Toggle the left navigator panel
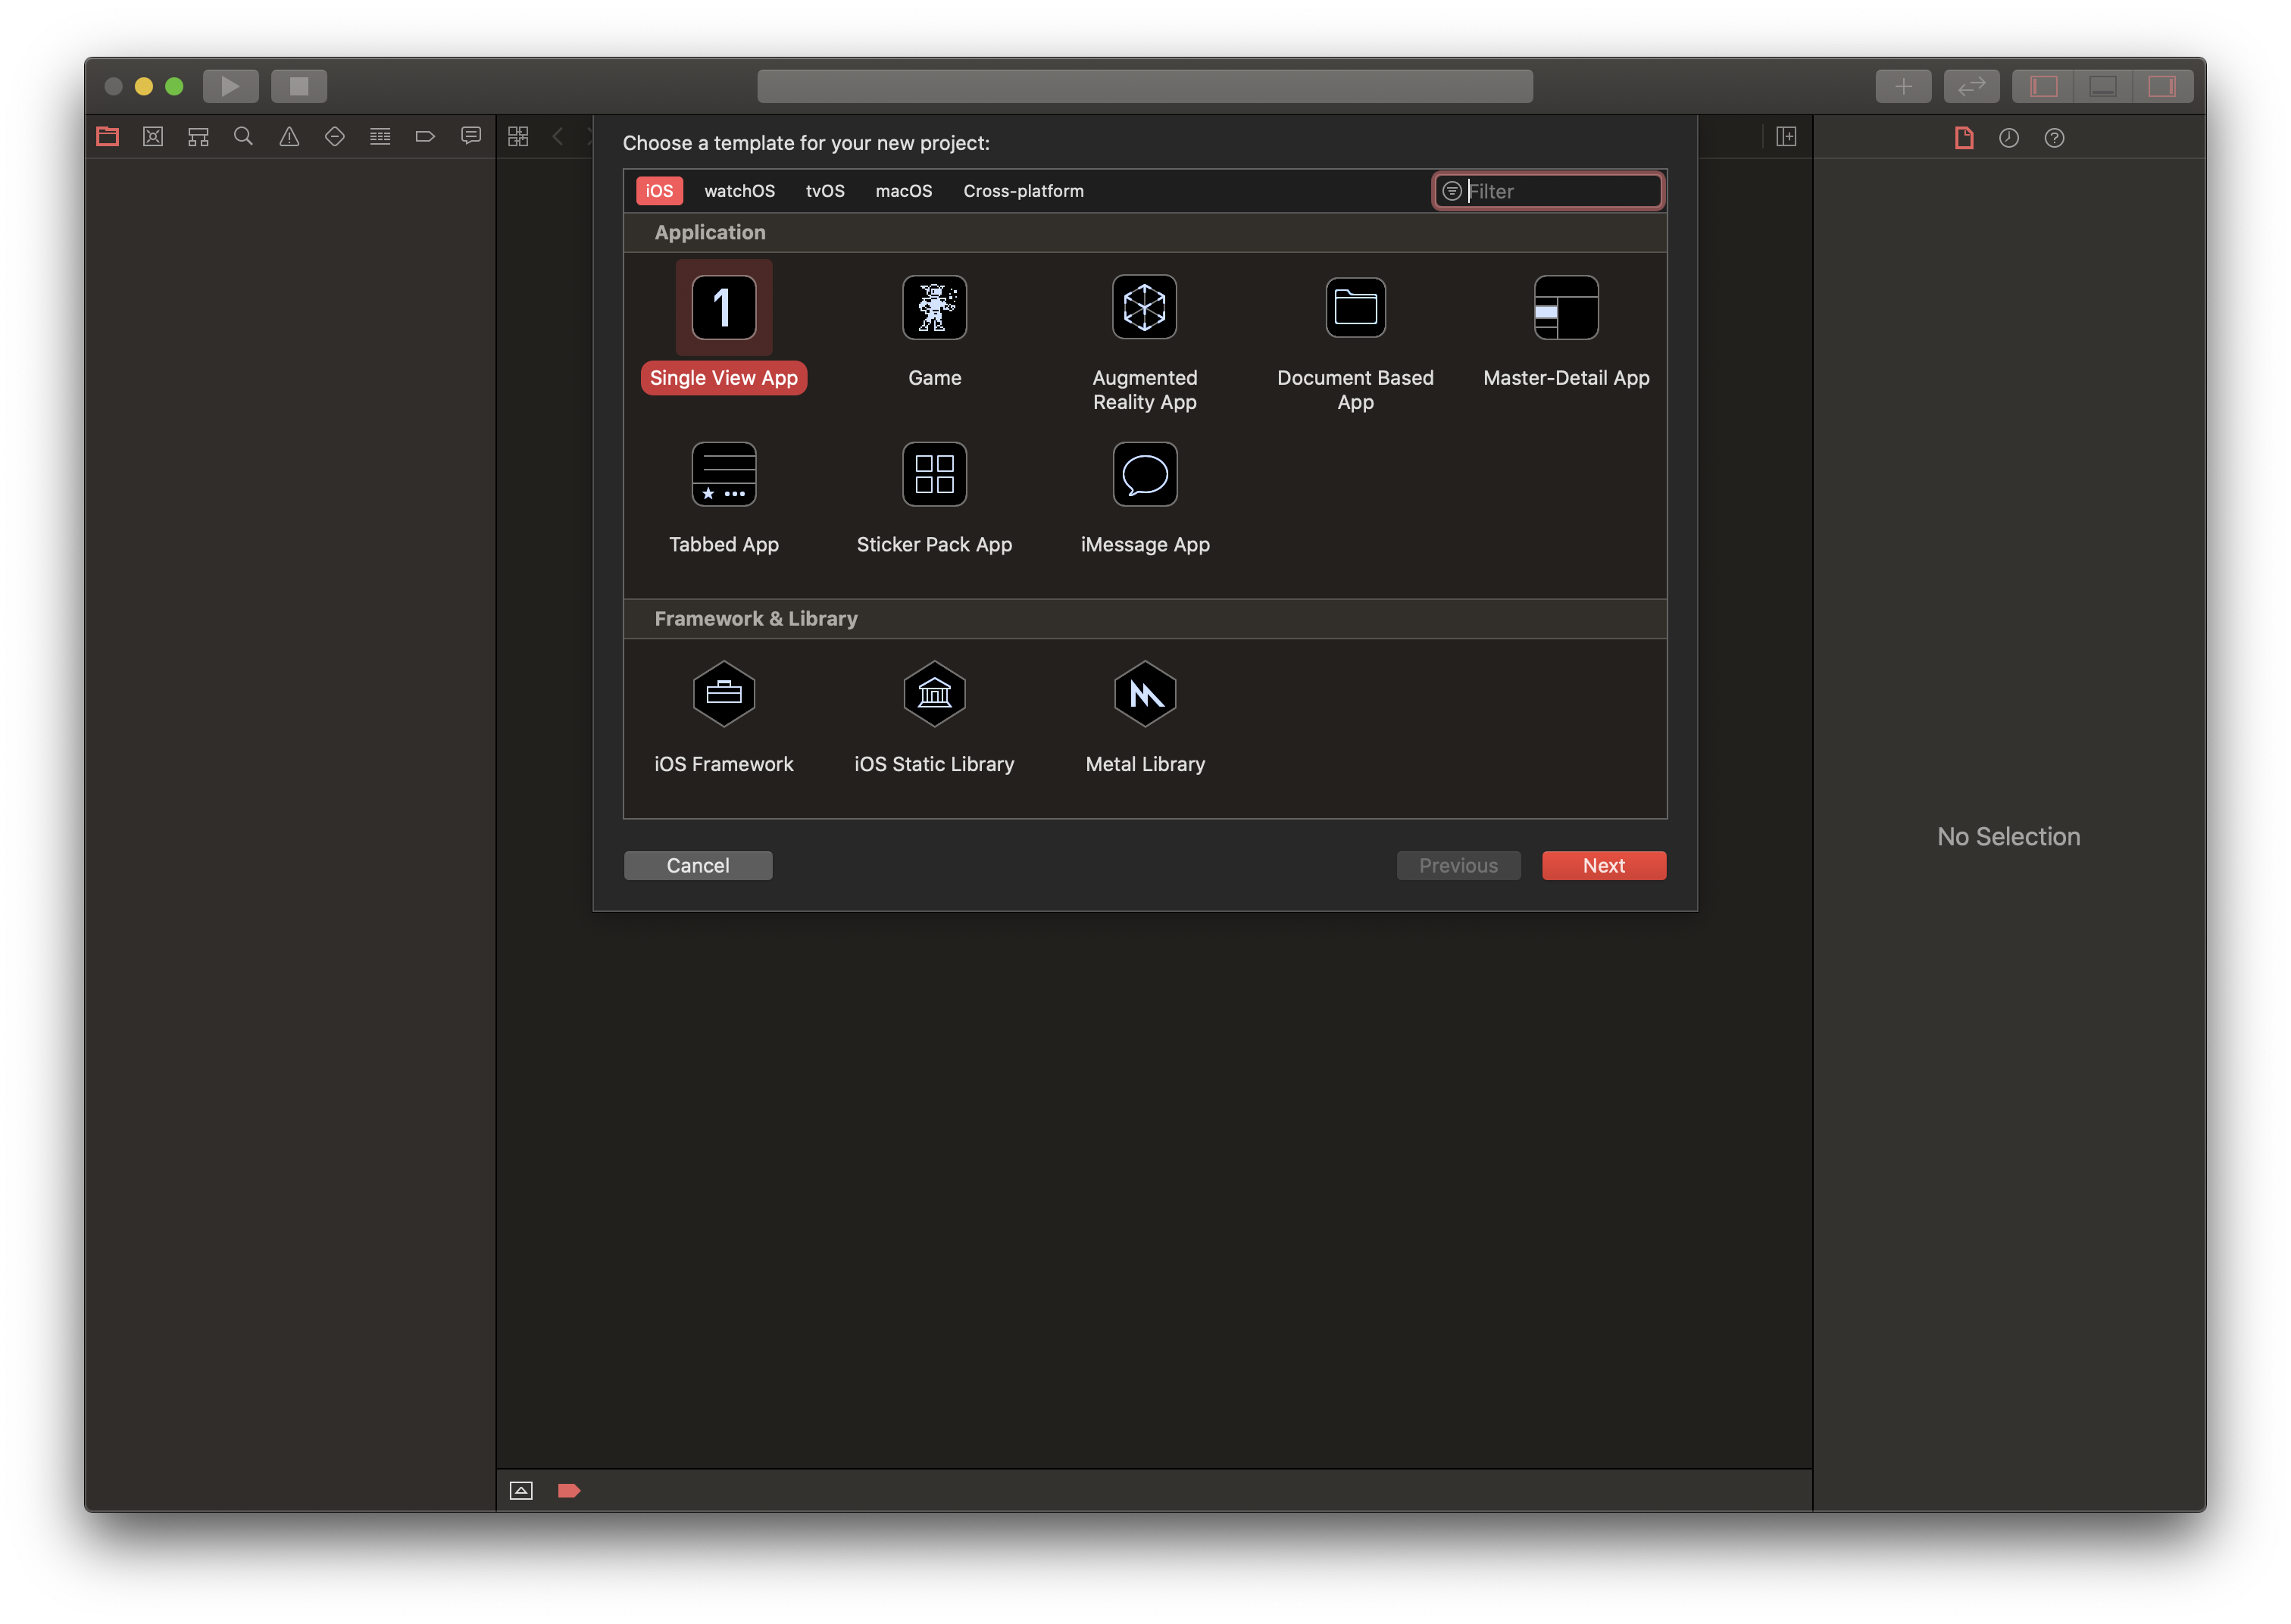Screen dimensions: 2291x1624 [2043, 87]
